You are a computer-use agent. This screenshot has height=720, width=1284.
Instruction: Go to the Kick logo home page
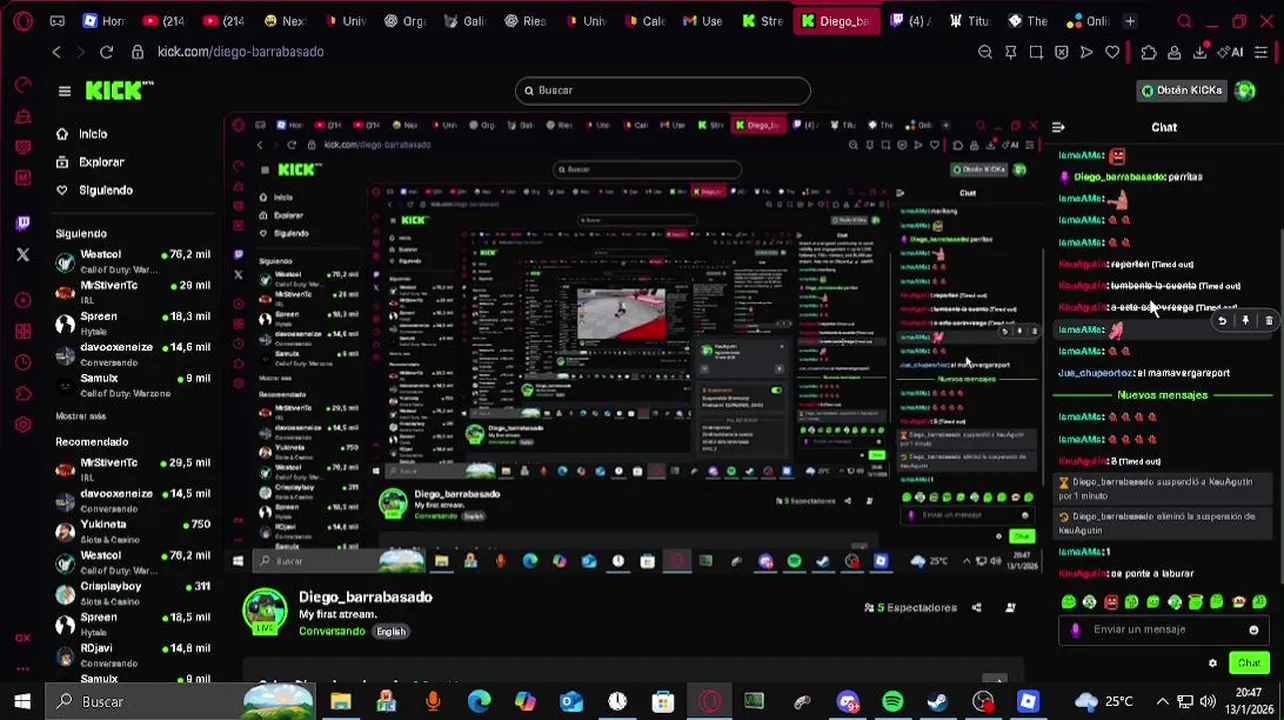[x=119, y=91]
